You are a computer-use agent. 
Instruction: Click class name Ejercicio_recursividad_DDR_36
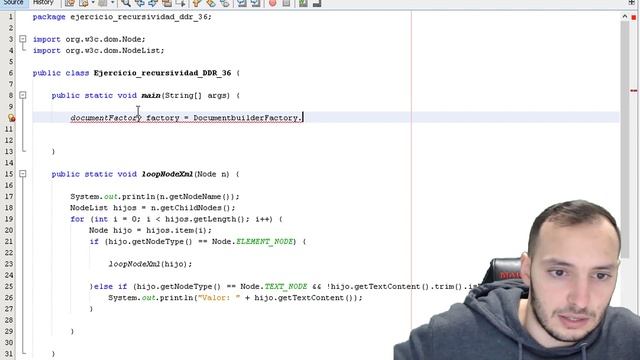[x=162, y=73]
